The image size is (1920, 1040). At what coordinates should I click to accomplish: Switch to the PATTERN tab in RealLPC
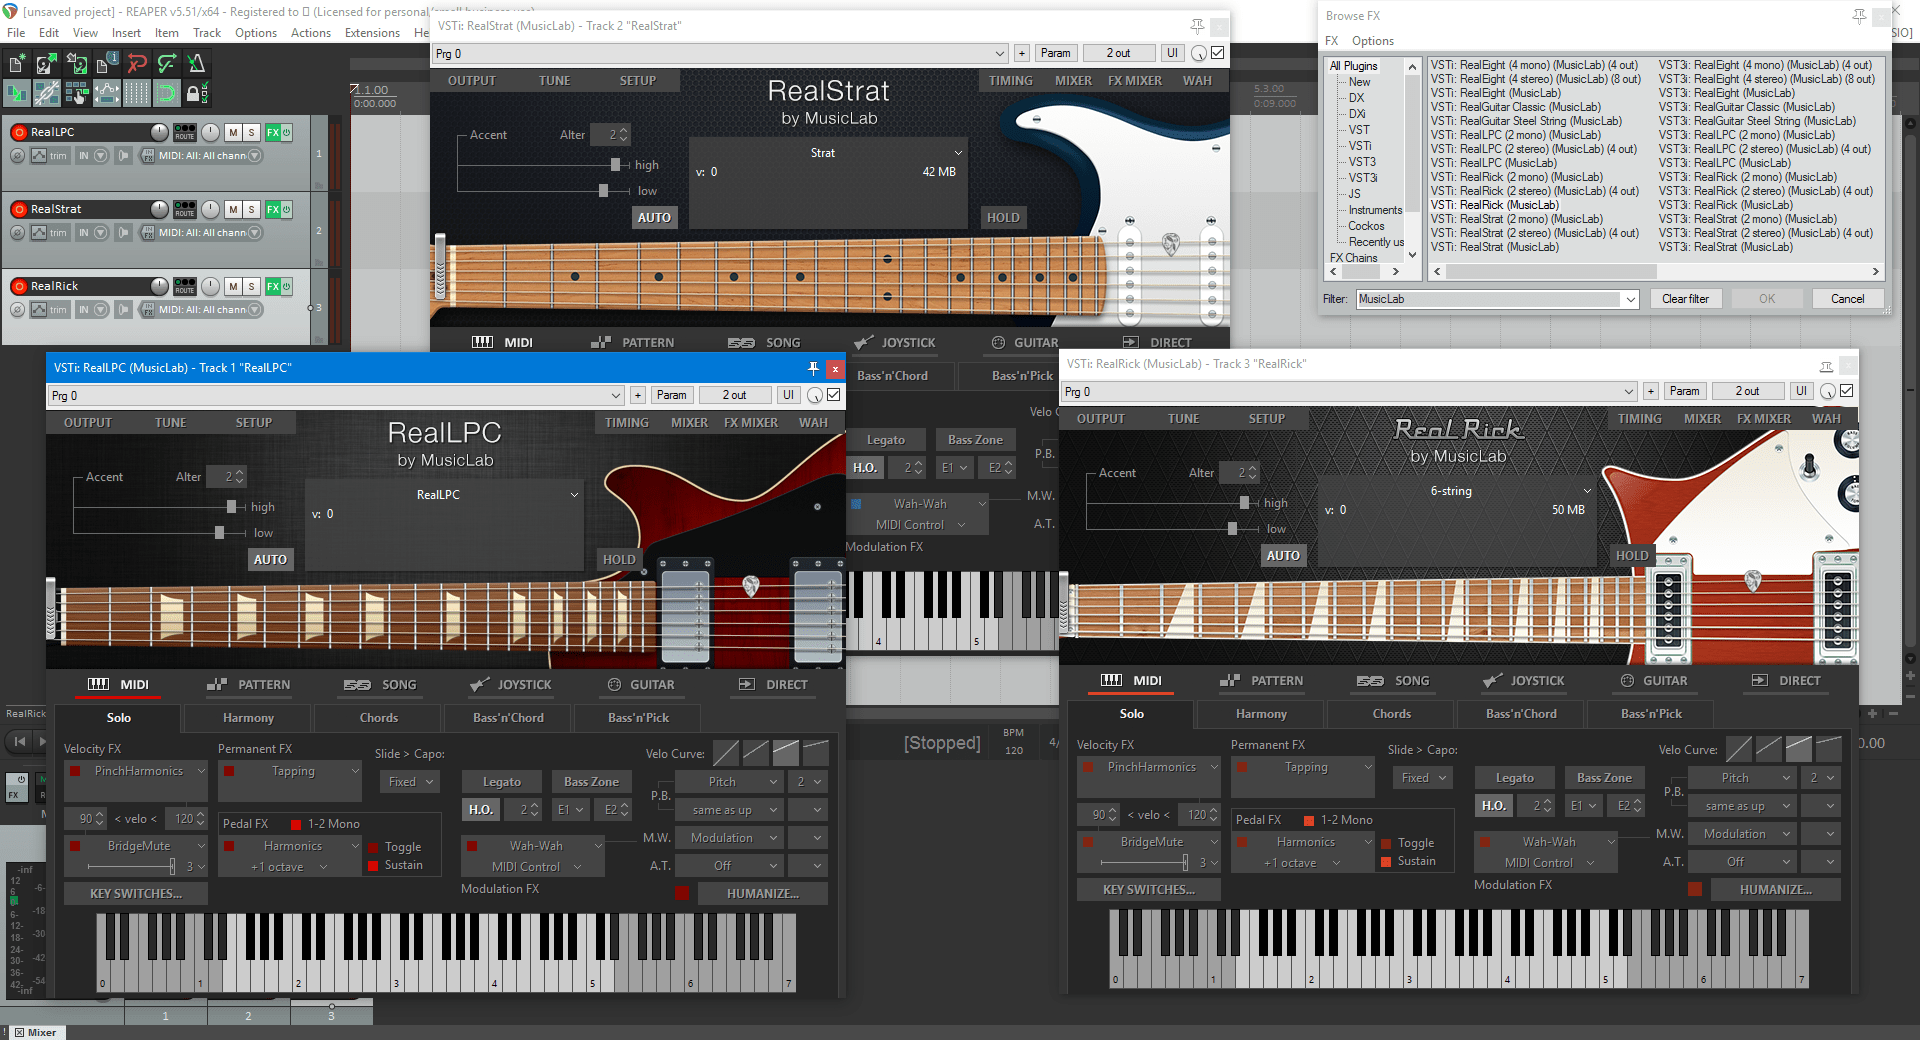pos(249,685)
